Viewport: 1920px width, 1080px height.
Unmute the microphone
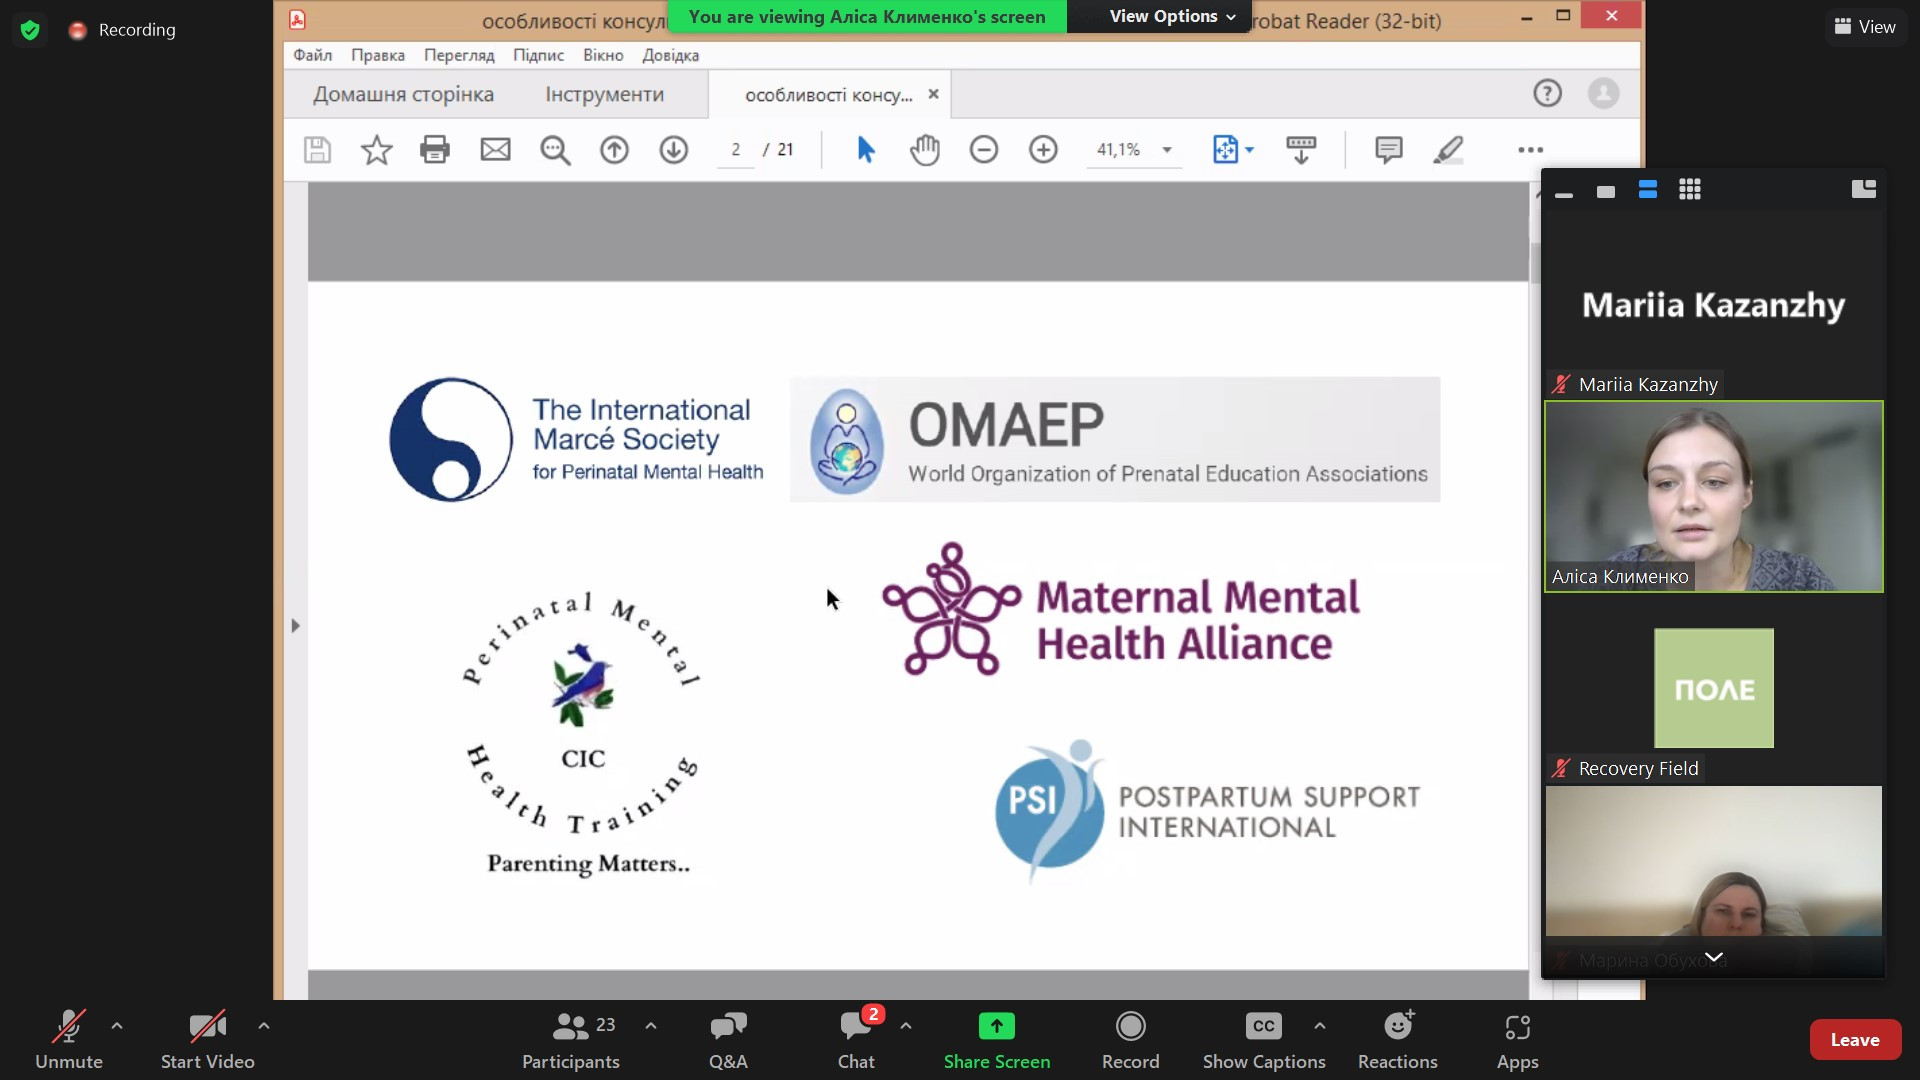[68, 1040]
